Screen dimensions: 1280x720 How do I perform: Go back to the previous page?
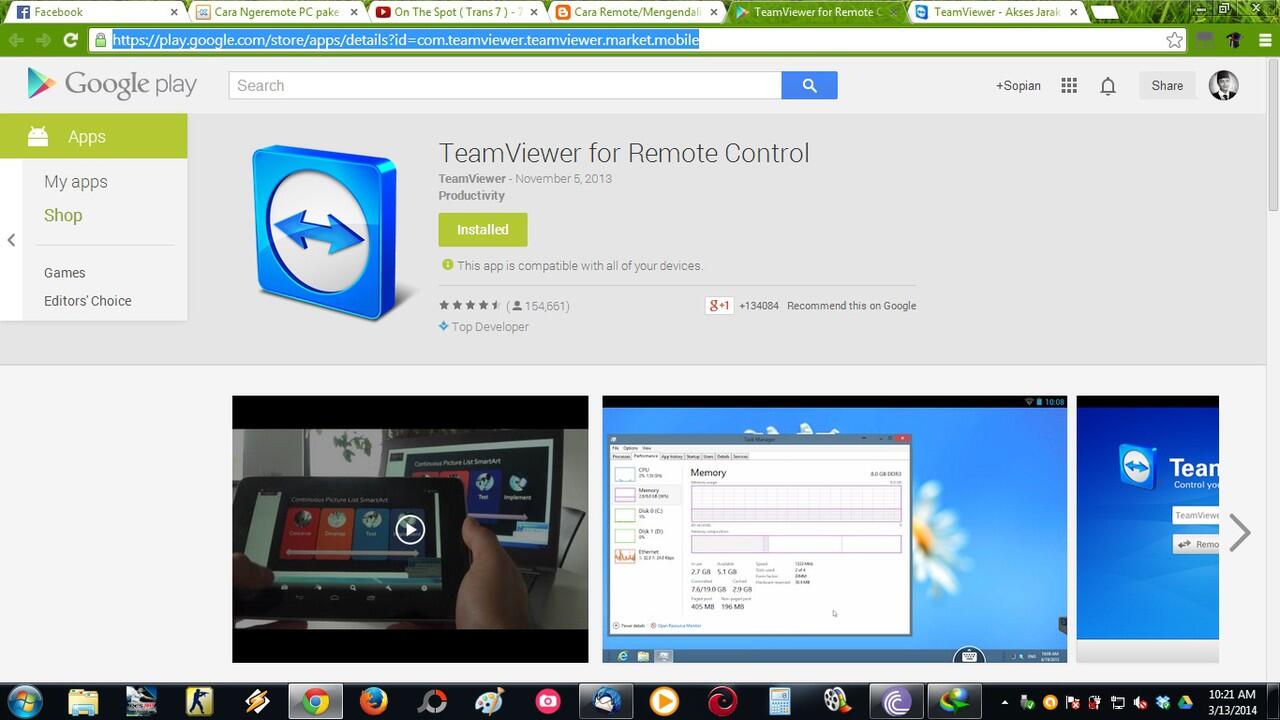coord(15,40)
